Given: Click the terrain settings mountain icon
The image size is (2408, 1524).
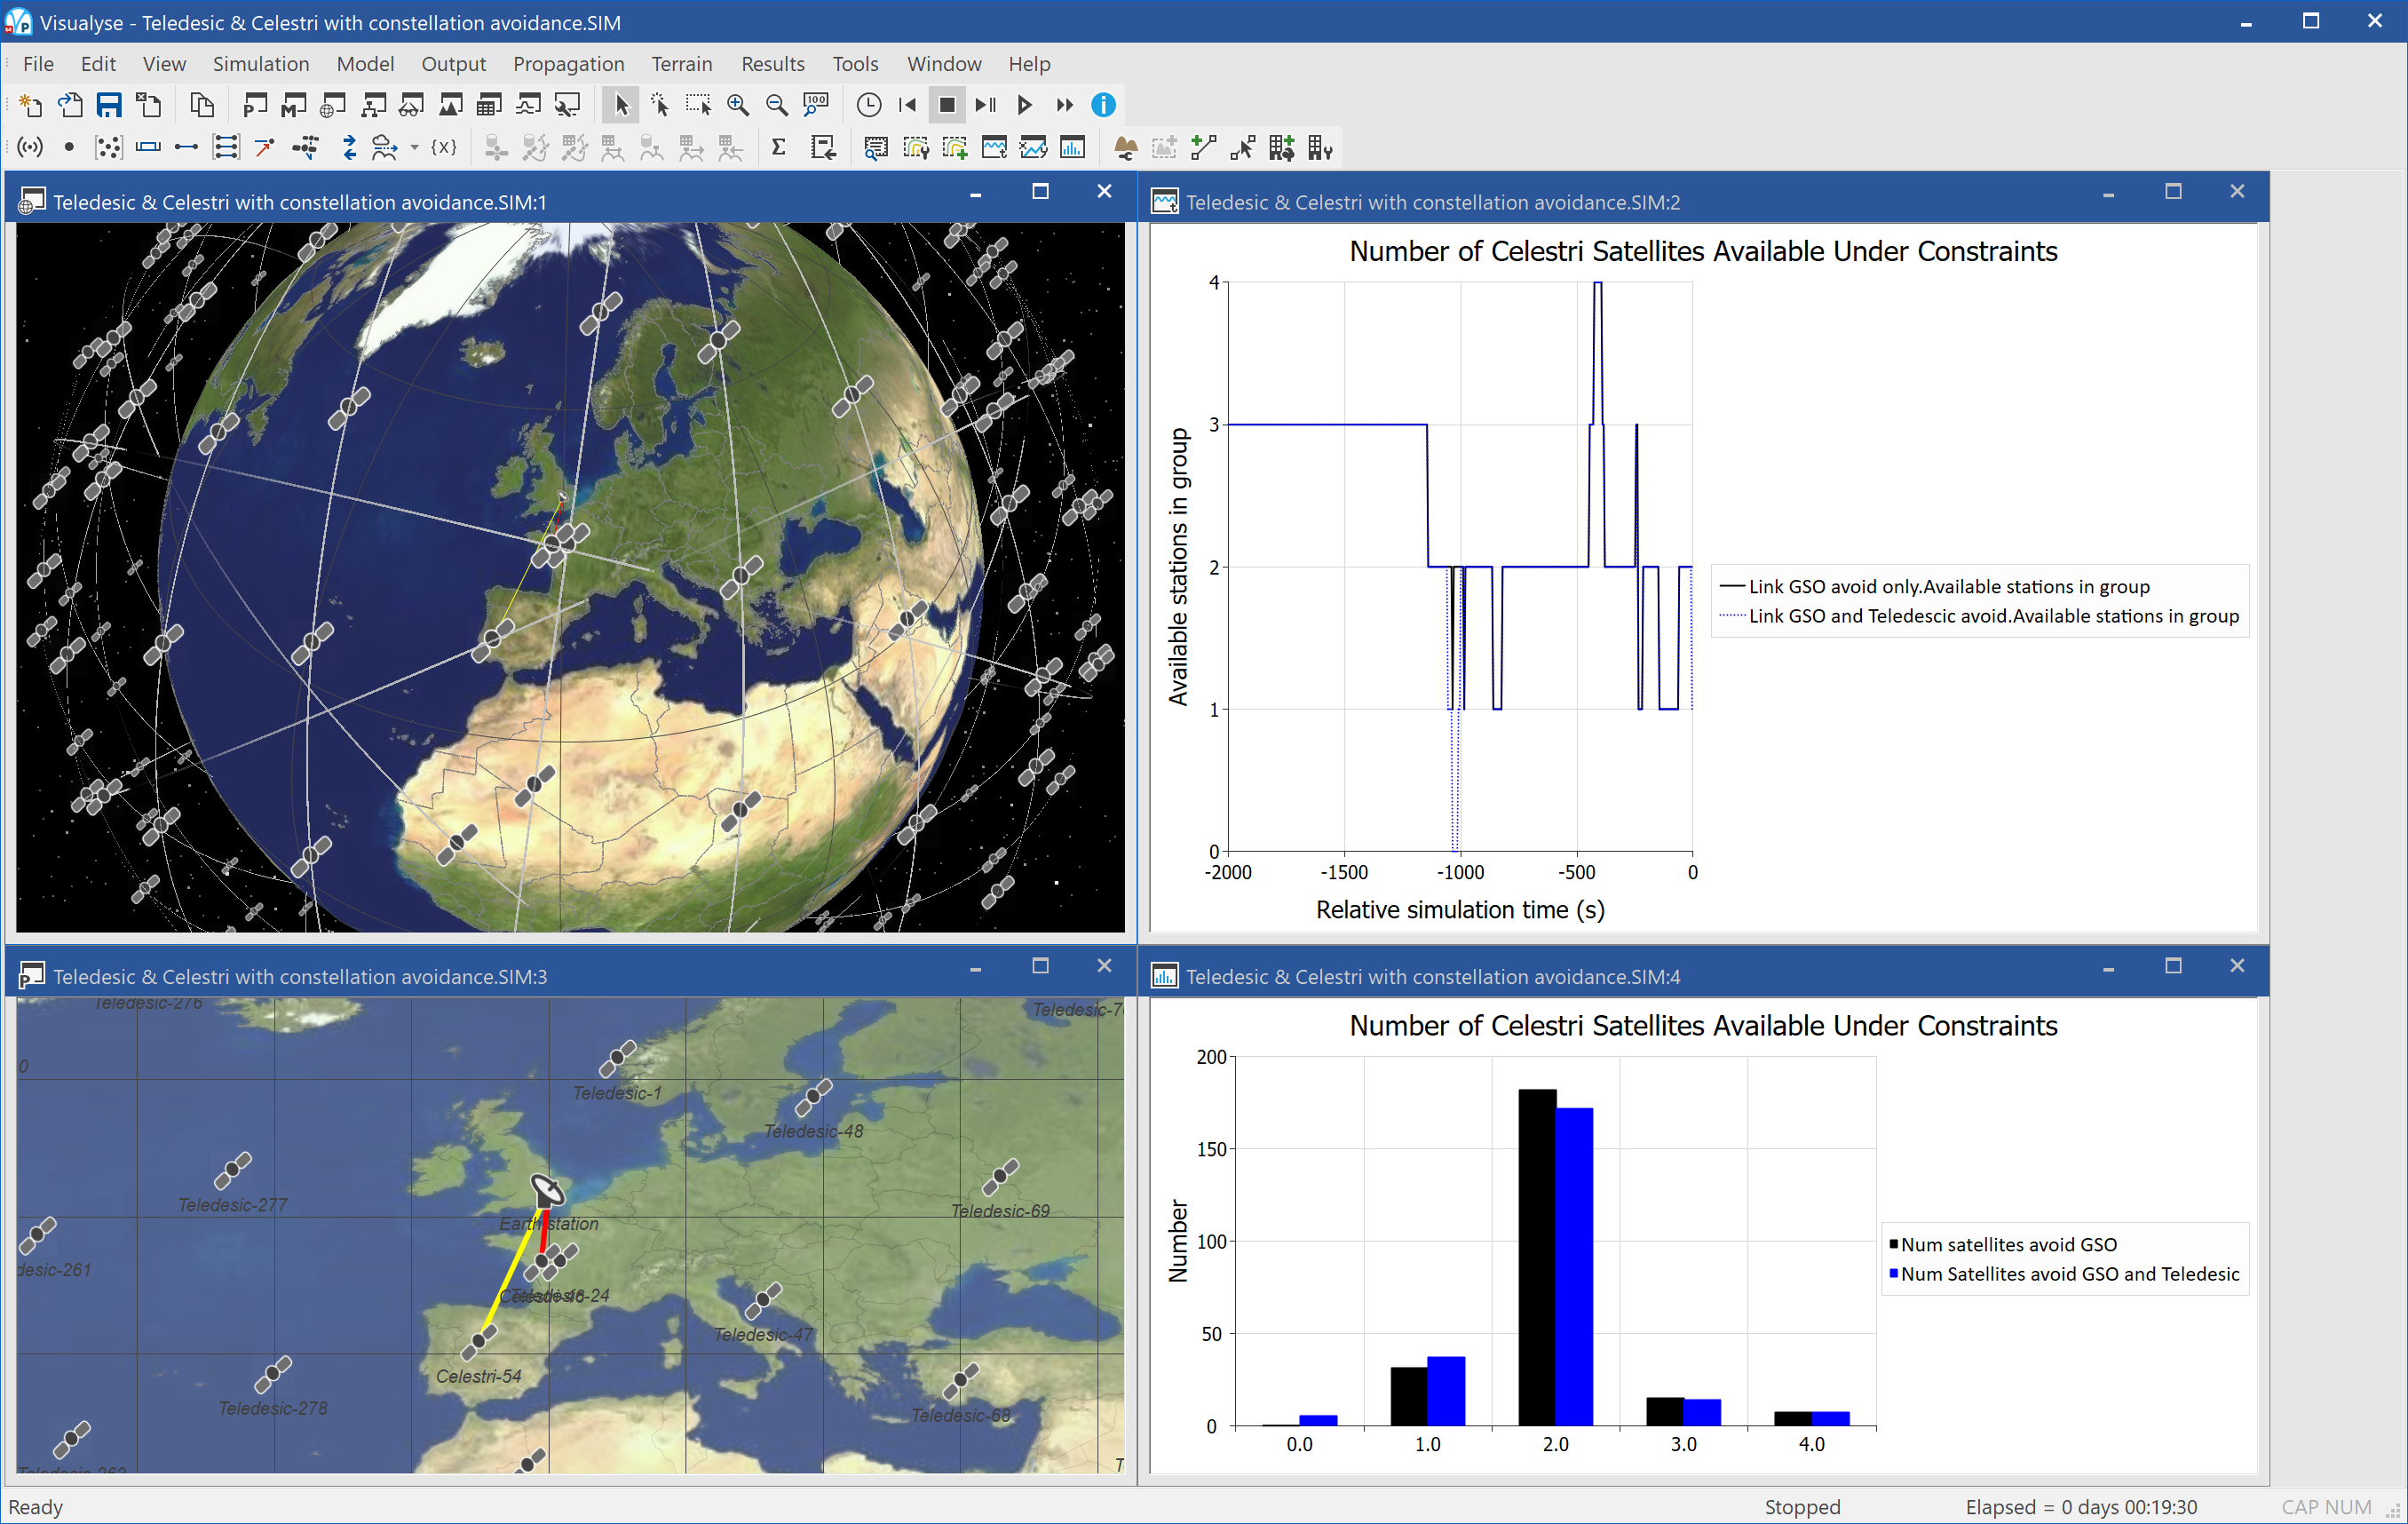Looking at the screenshot, I should pos(1125,148).
